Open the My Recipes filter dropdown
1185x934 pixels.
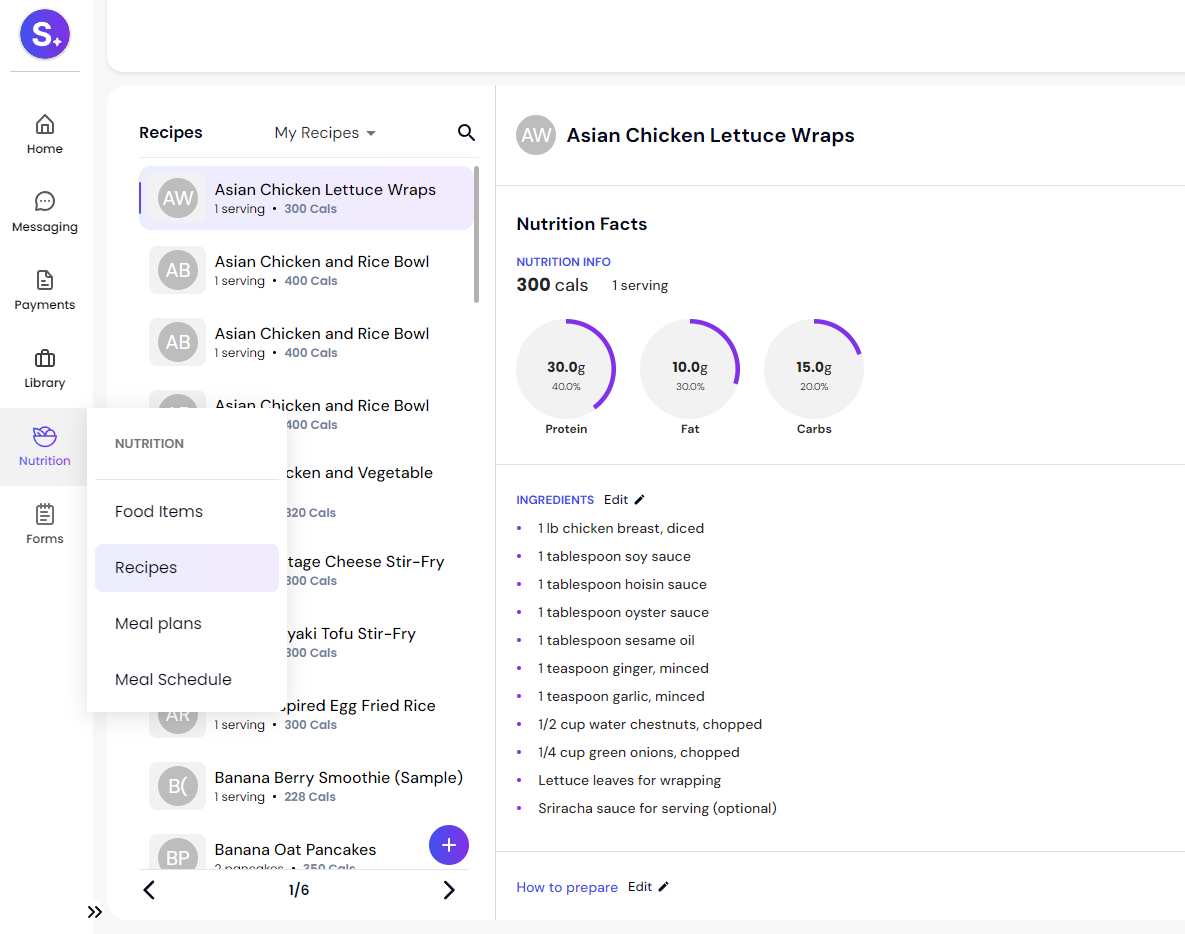click(324, 132)
